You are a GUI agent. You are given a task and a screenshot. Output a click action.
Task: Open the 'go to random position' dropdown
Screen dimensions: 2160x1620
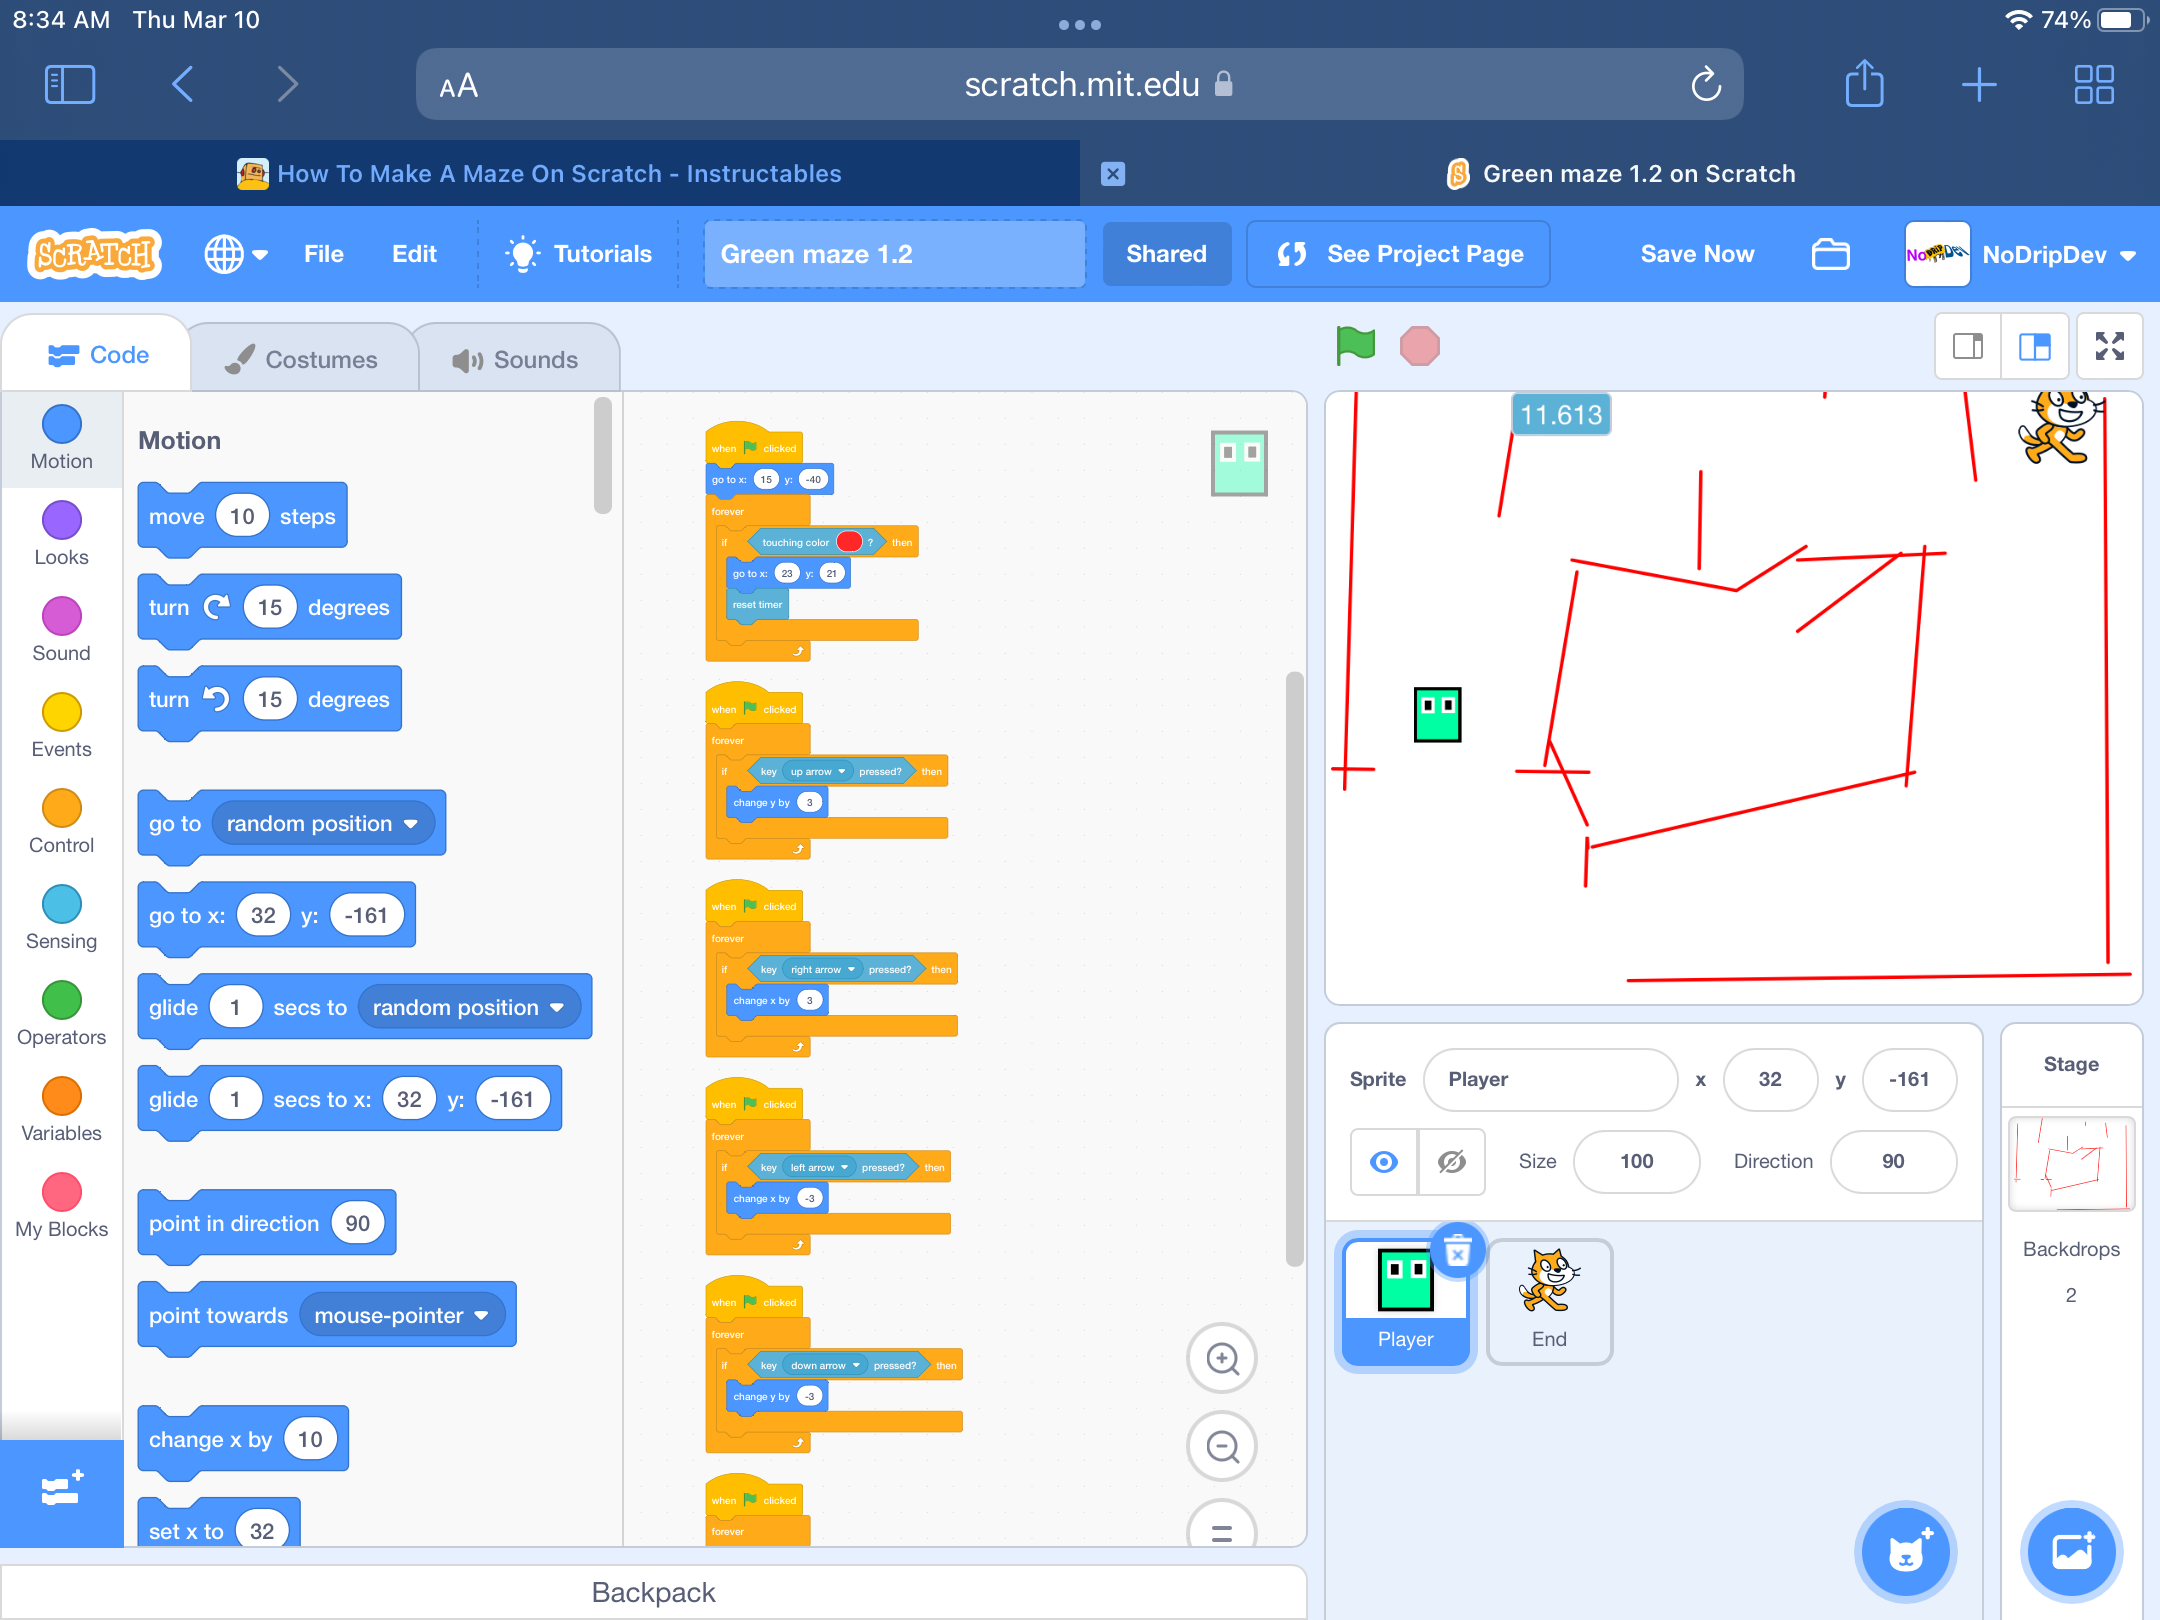point(412,823)
